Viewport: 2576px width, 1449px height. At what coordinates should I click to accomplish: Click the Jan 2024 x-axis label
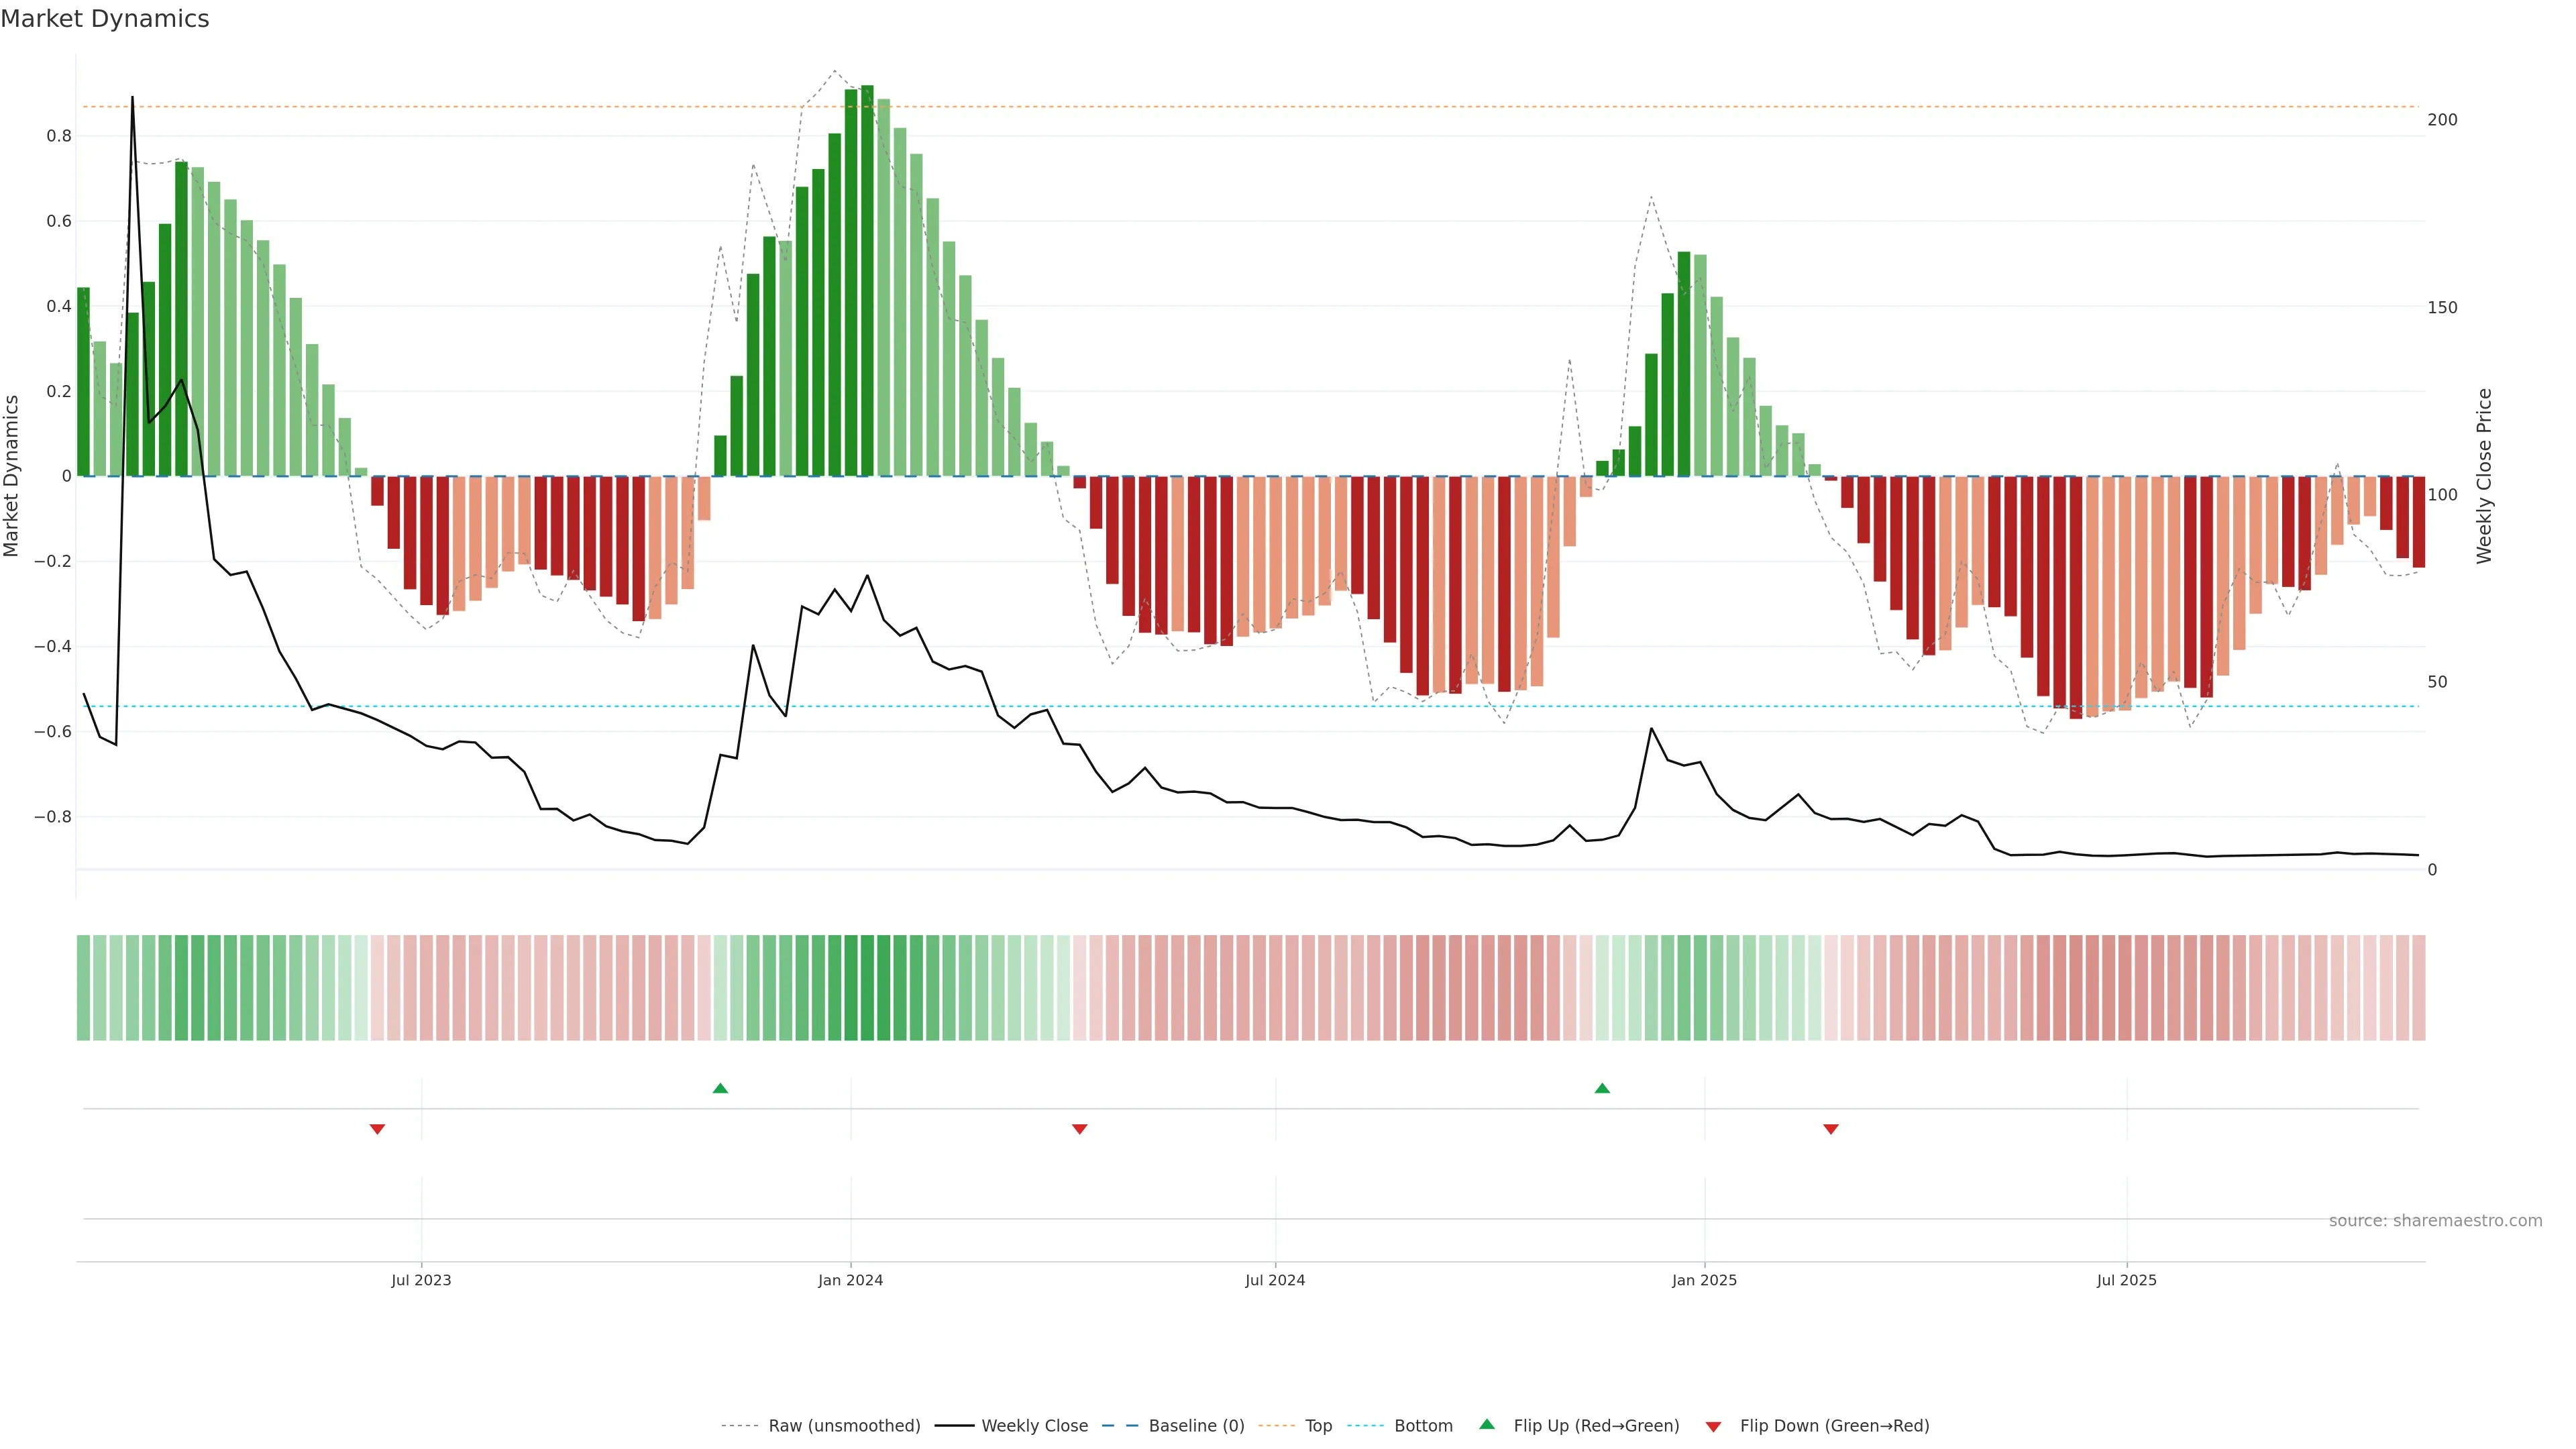click(850, 1280)
